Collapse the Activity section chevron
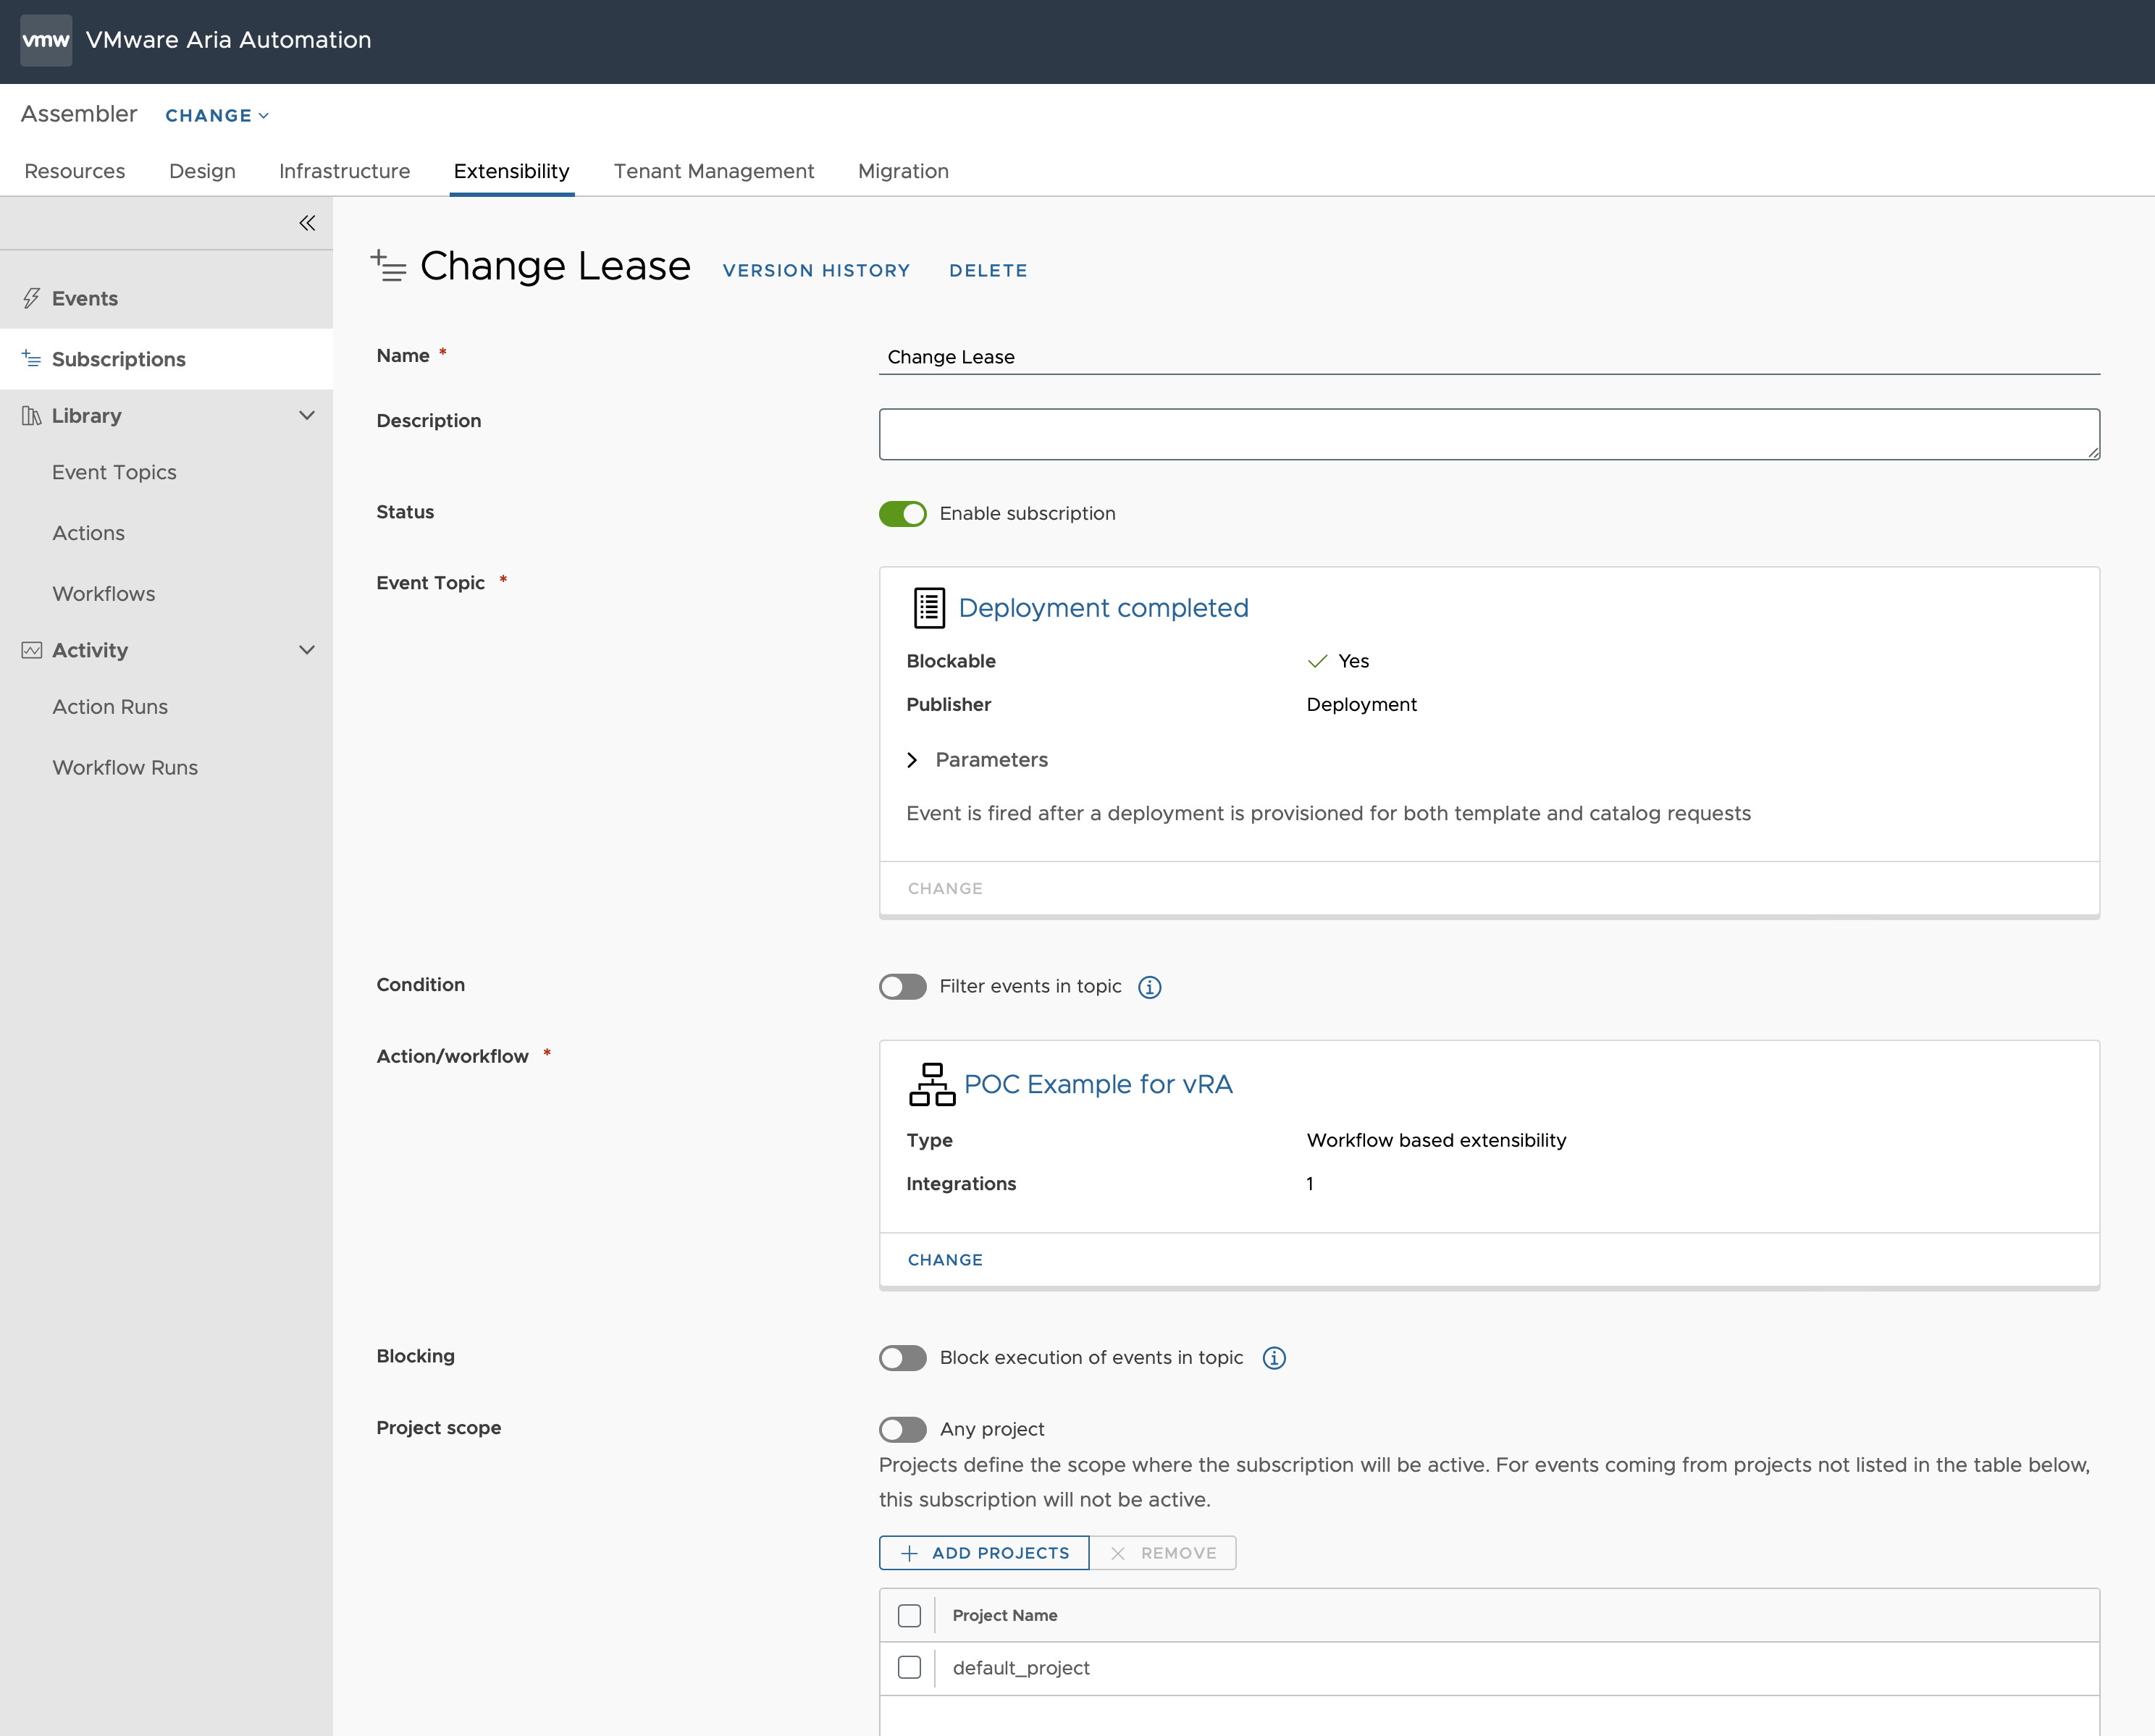Viewport: 2155px width, 1736px height. tap(307, 650)
